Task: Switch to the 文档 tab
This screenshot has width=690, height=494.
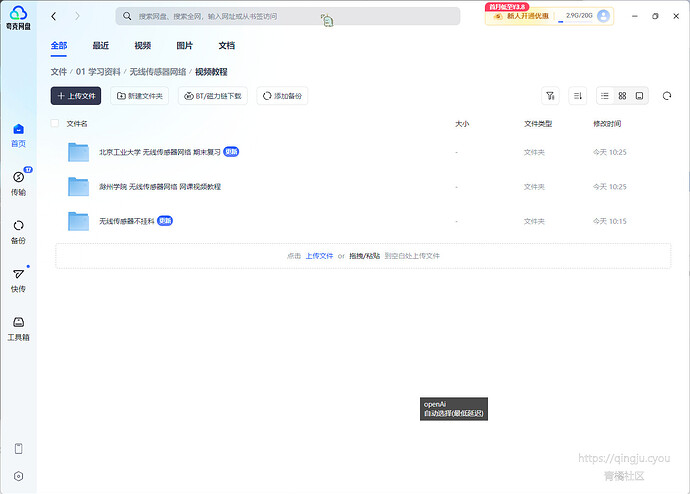Action: tap(227, 45)
